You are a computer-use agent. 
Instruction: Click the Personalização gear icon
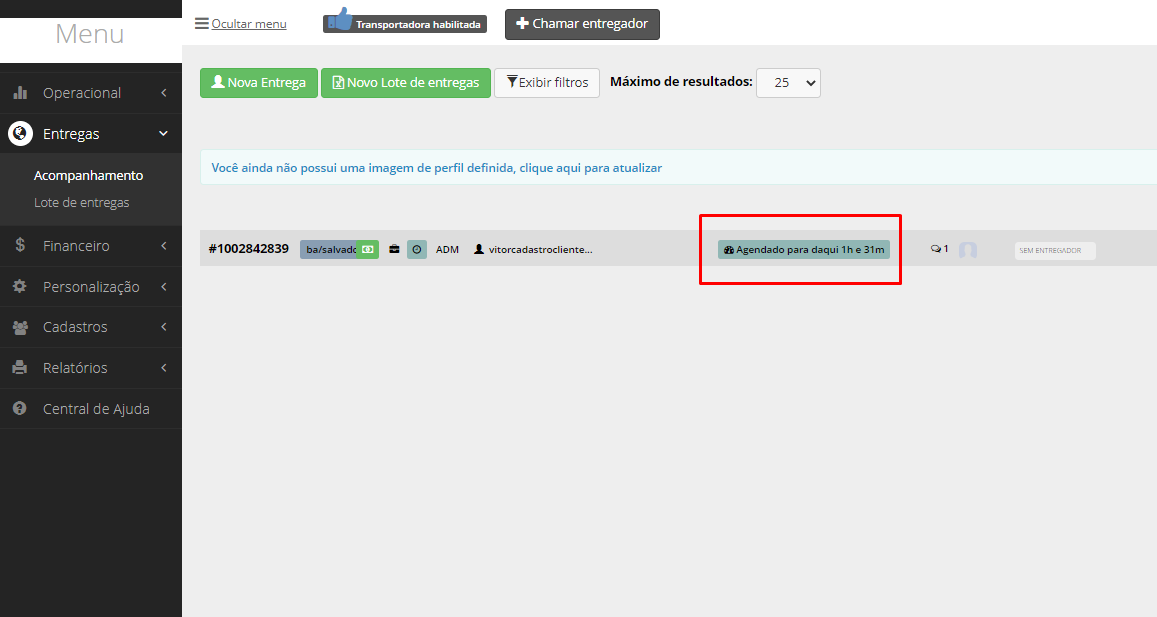[x=20, y=286]
